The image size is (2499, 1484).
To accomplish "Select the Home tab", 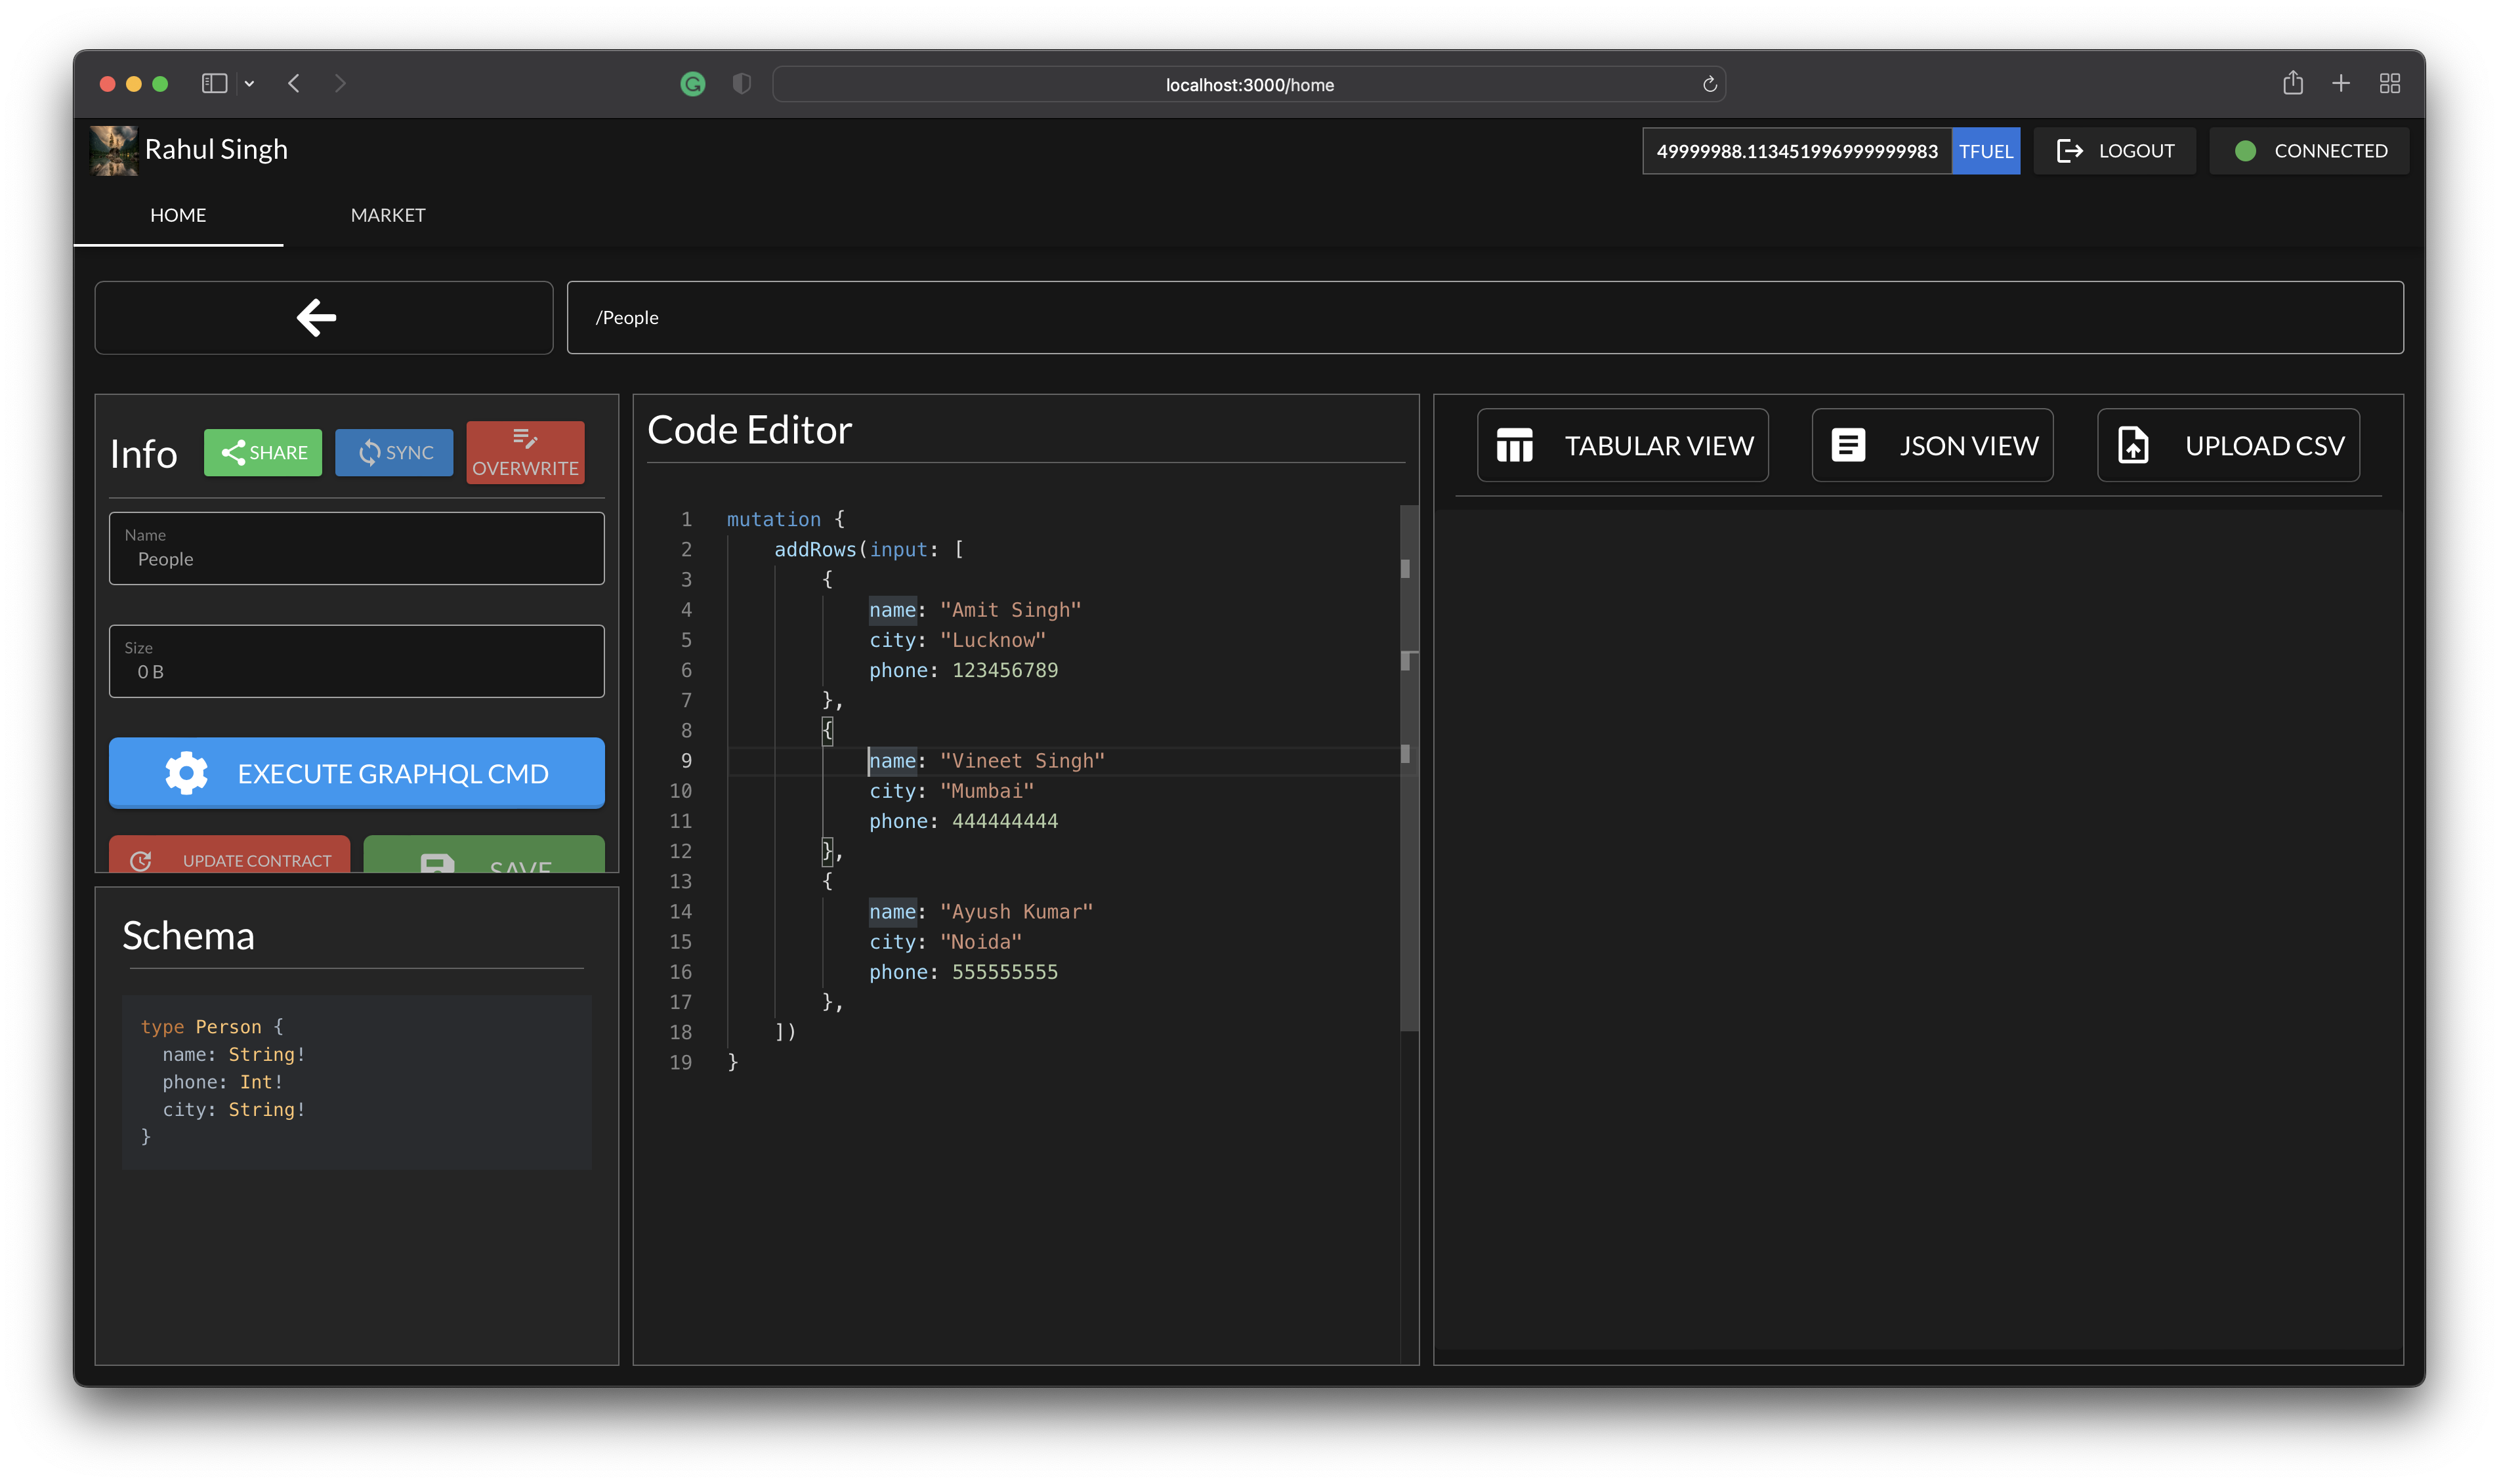I will click(x=178, y=215).
